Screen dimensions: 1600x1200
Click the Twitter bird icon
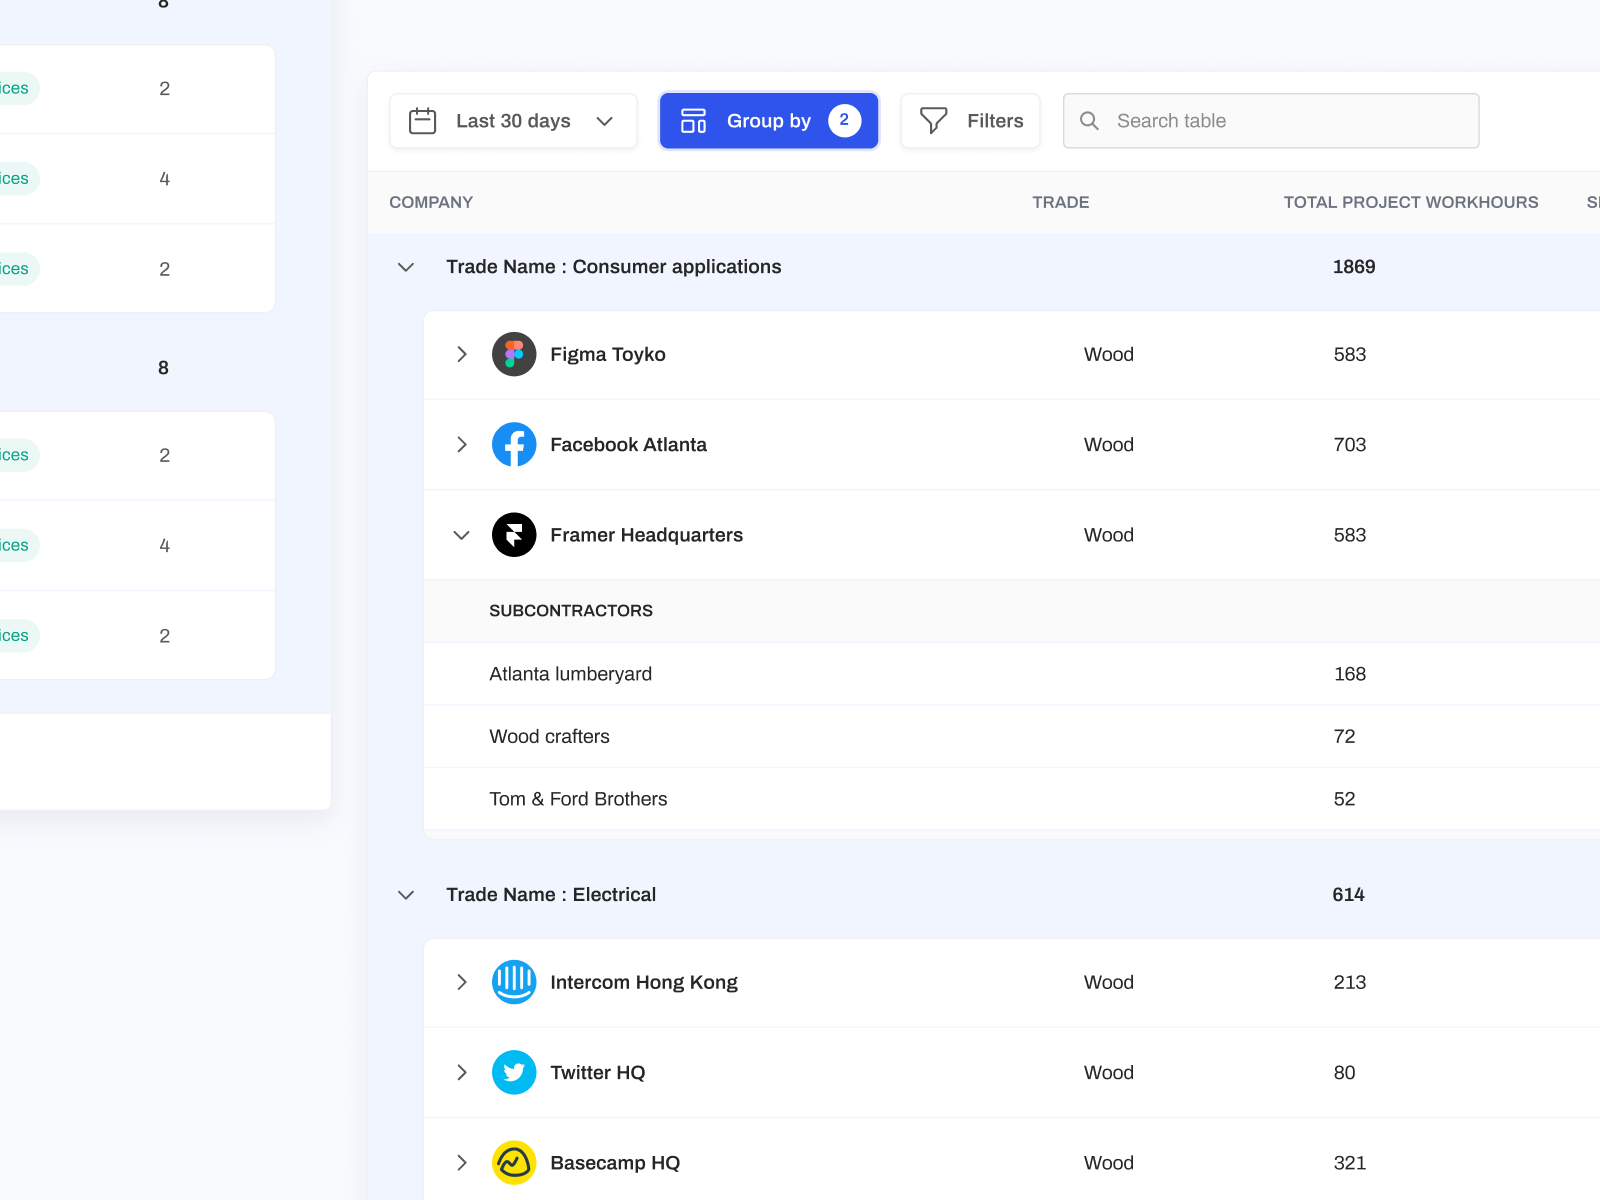(514, 1072)
